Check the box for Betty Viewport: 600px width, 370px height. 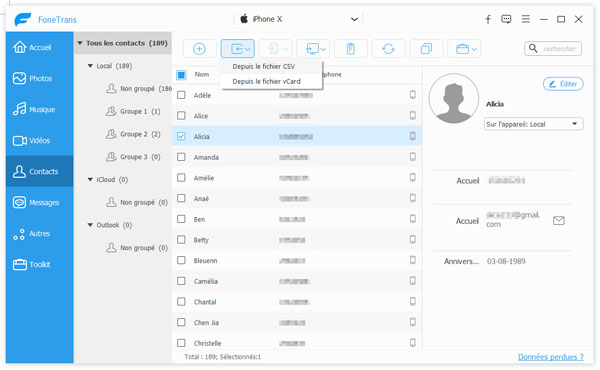click(181, 240)
